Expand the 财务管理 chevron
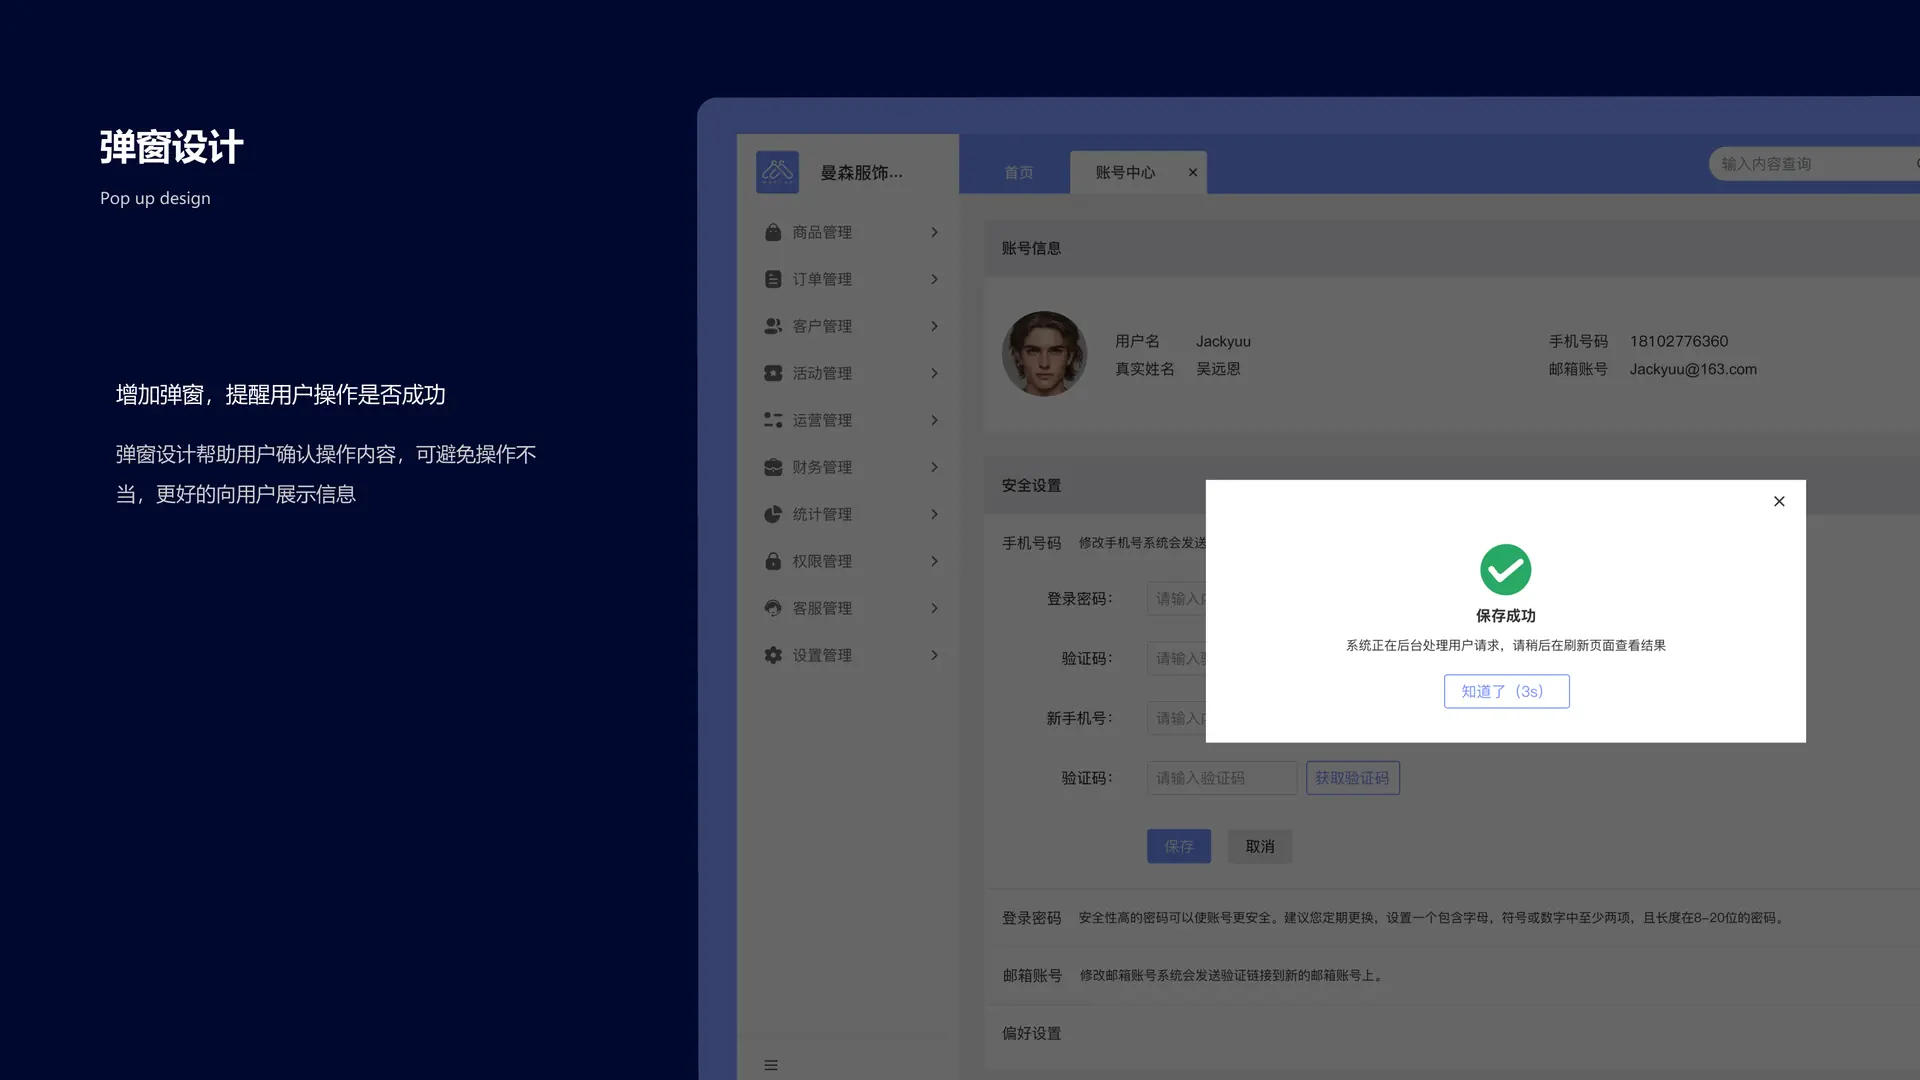Screen dimensions: 1920x1080 tap(935, 467)
